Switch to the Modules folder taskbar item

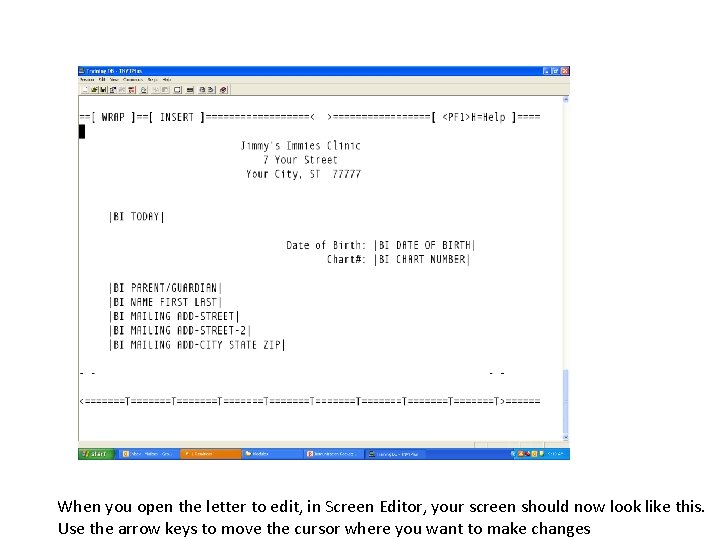[271, 454]
